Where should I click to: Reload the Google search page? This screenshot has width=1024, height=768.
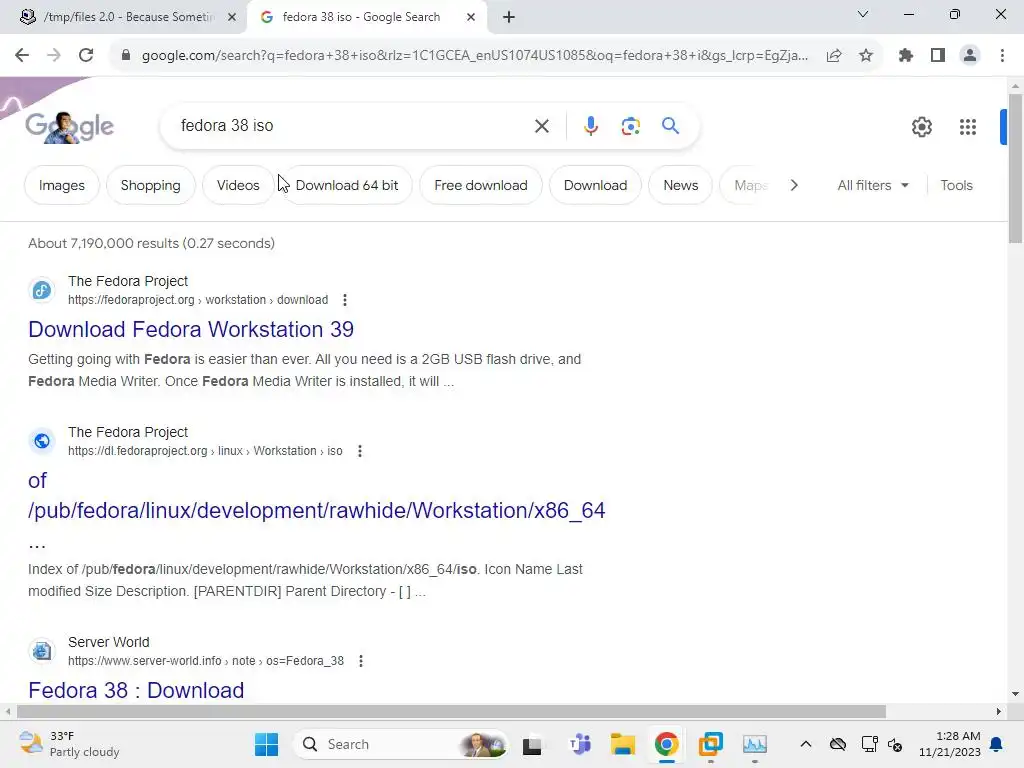(86, 56)
